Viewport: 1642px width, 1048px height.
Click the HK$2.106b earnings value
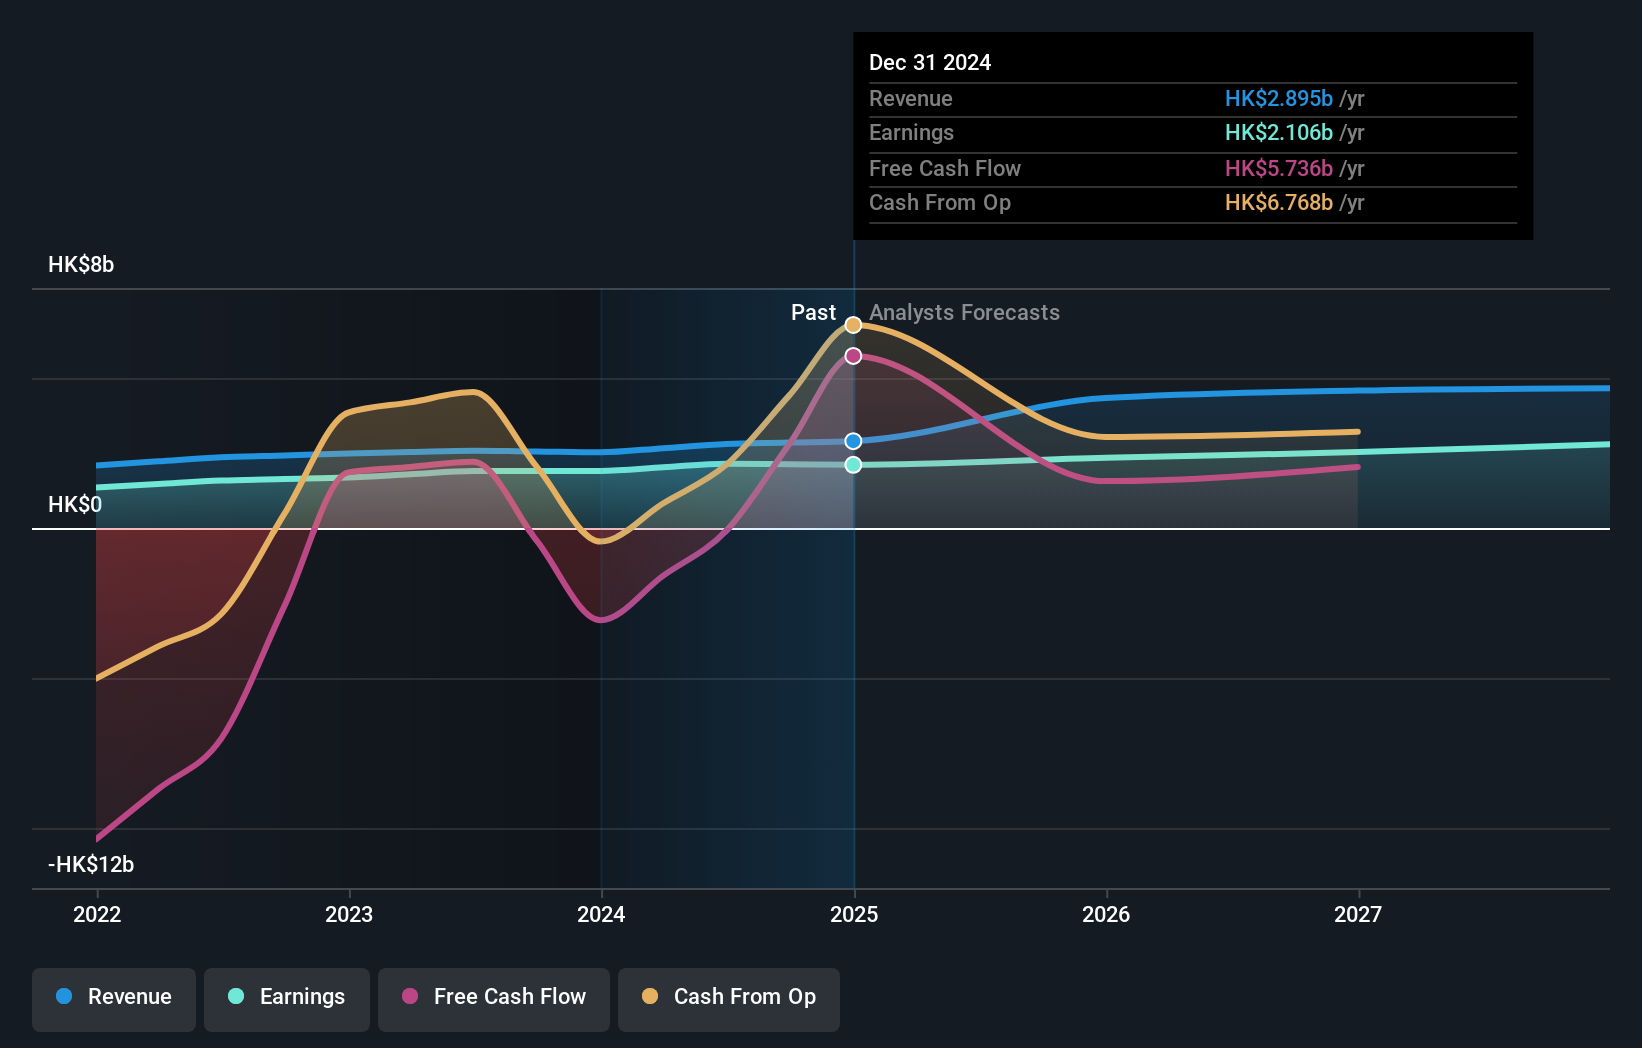(x=1279, y=133)
